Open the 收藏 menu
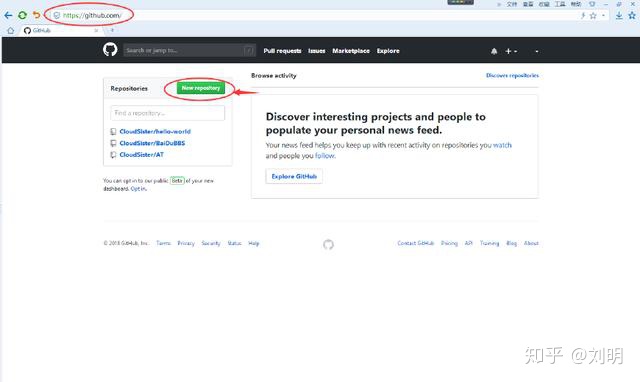Image resolution: width=640 pixels, height=382 pixels. [x=544, y=4]
